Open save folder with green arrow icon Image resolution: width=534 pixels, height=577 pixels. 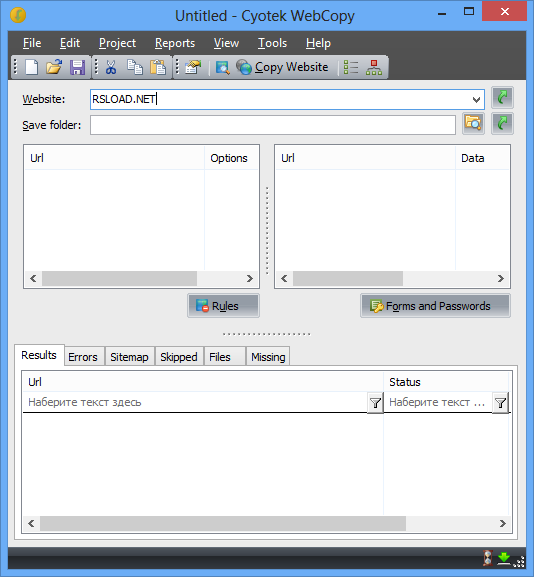pyautogui.click(x=502, y=123)
